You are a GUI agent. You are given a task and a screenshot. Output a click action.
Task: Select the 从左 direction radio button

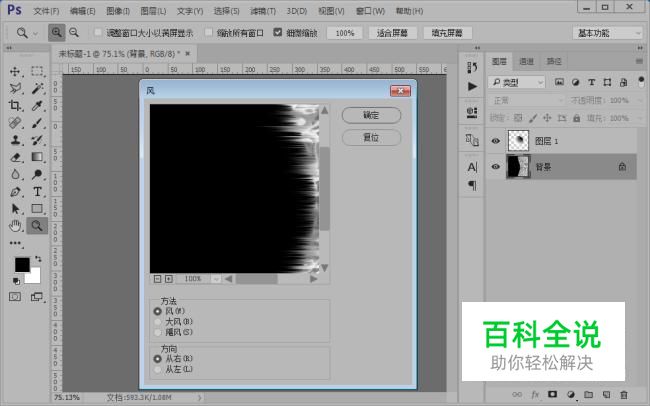point(158,369)
